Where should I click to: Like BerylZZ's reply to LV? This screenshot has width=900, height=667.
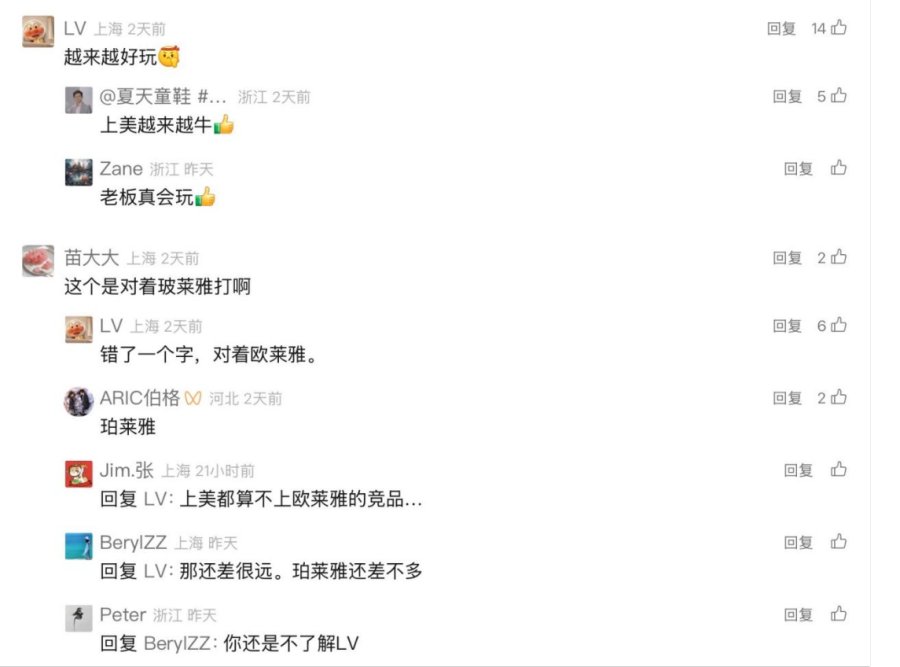[839, 542]
